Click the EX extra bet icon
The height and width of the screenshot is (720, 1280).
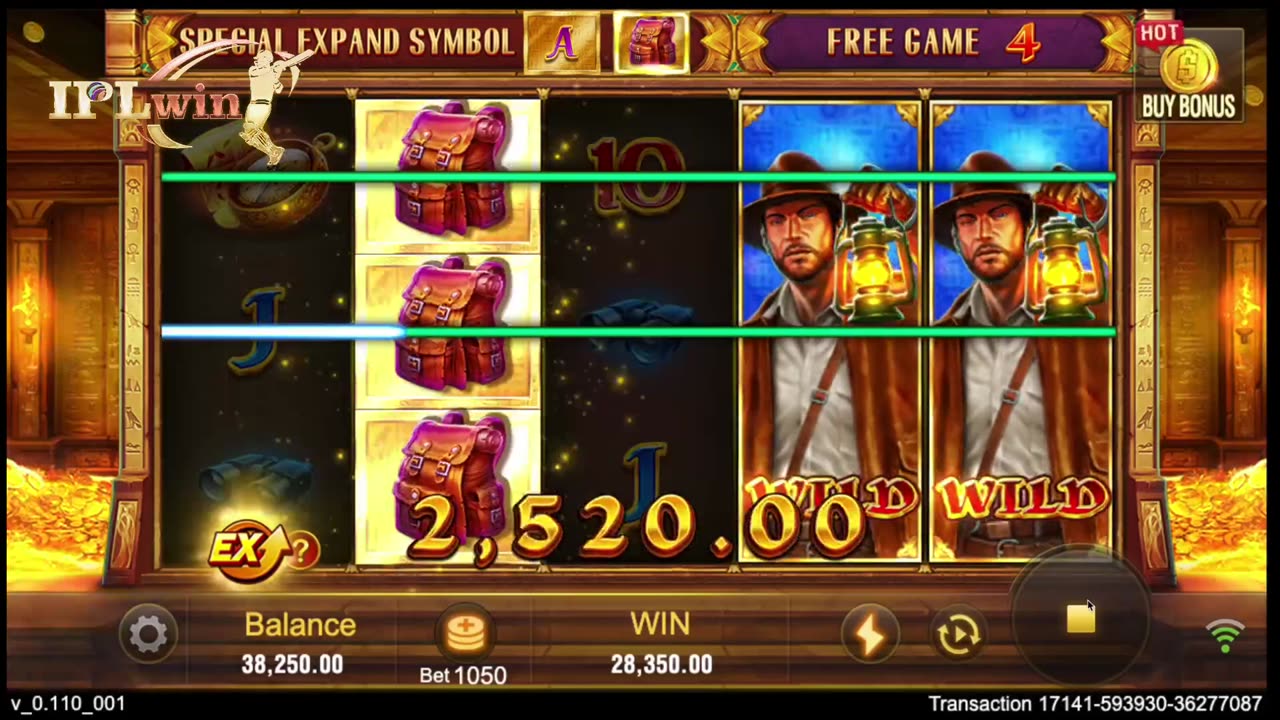pos(248,550)
